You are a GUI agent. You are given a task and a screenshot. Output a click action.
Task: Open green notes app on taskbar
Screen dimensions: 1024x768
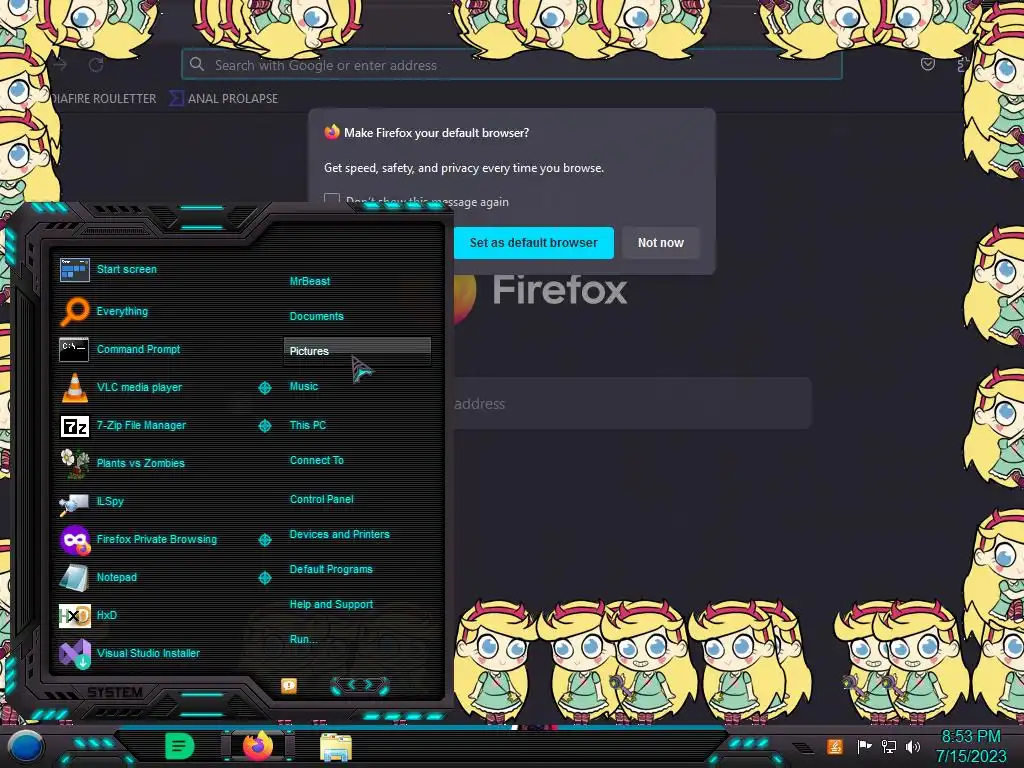[180, 746]
